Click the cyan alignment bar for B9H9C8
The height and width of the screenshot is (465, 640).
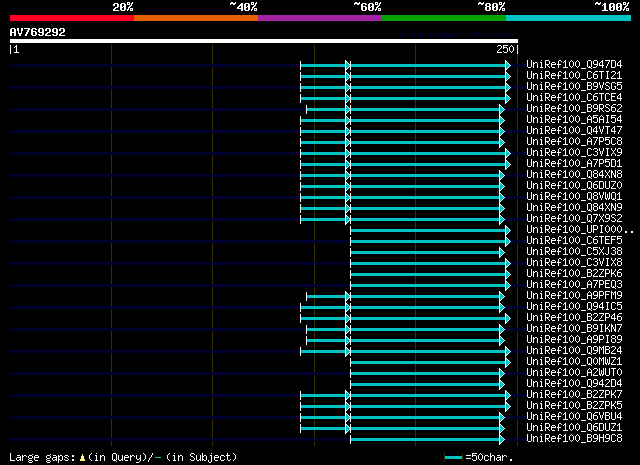click(x=427, y=440)
